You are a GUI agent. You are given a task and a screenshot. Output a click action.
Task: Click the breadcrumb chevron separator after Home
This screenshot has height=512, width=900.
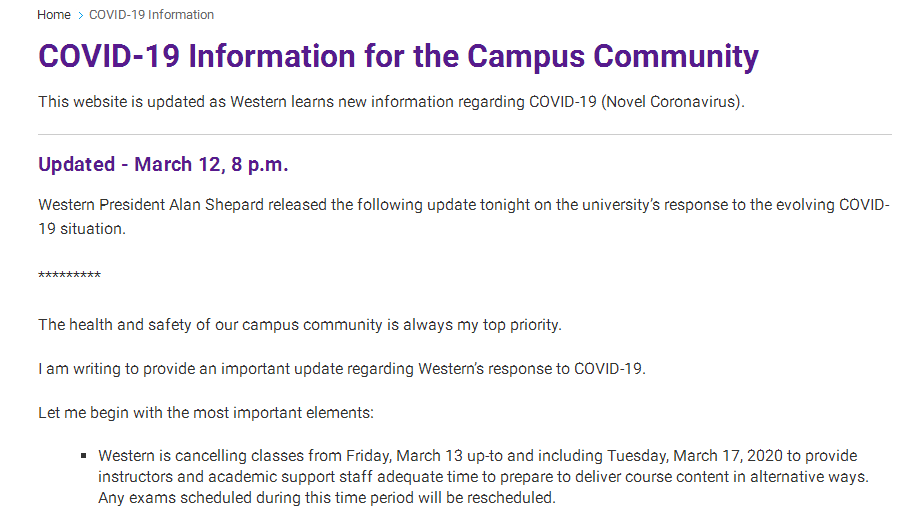click(x=80, y=15)
